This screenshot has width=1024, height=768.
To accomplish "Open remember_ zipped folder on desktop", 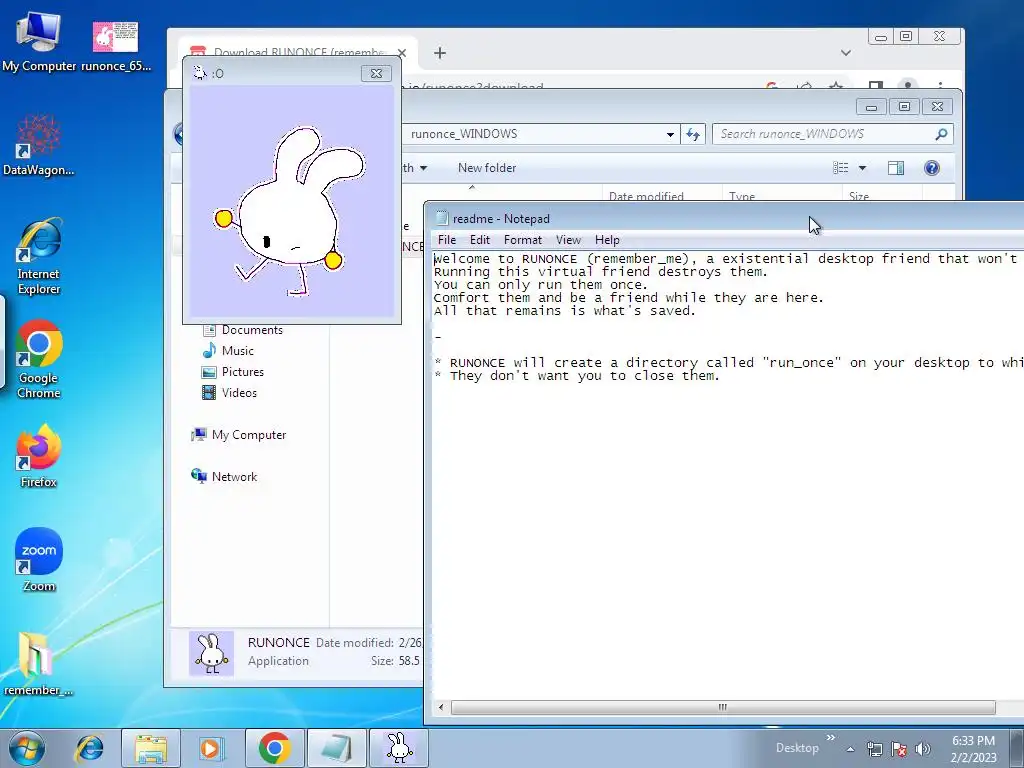I will [x=38, y=663].
